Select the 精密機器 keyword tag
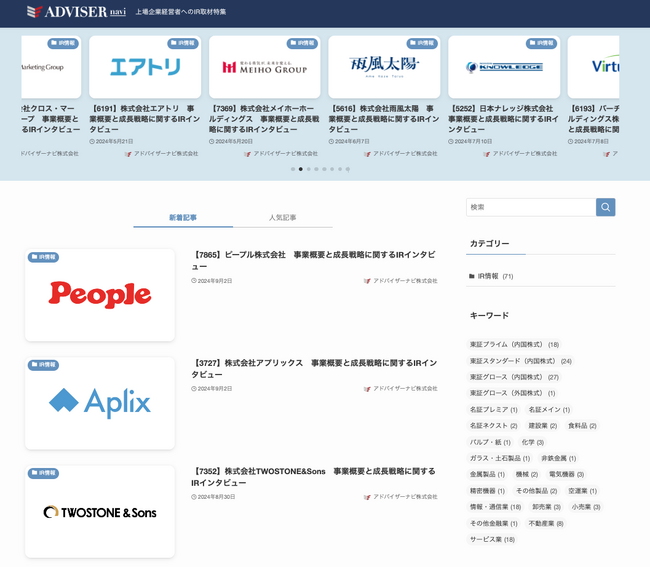 click(487, 491)
